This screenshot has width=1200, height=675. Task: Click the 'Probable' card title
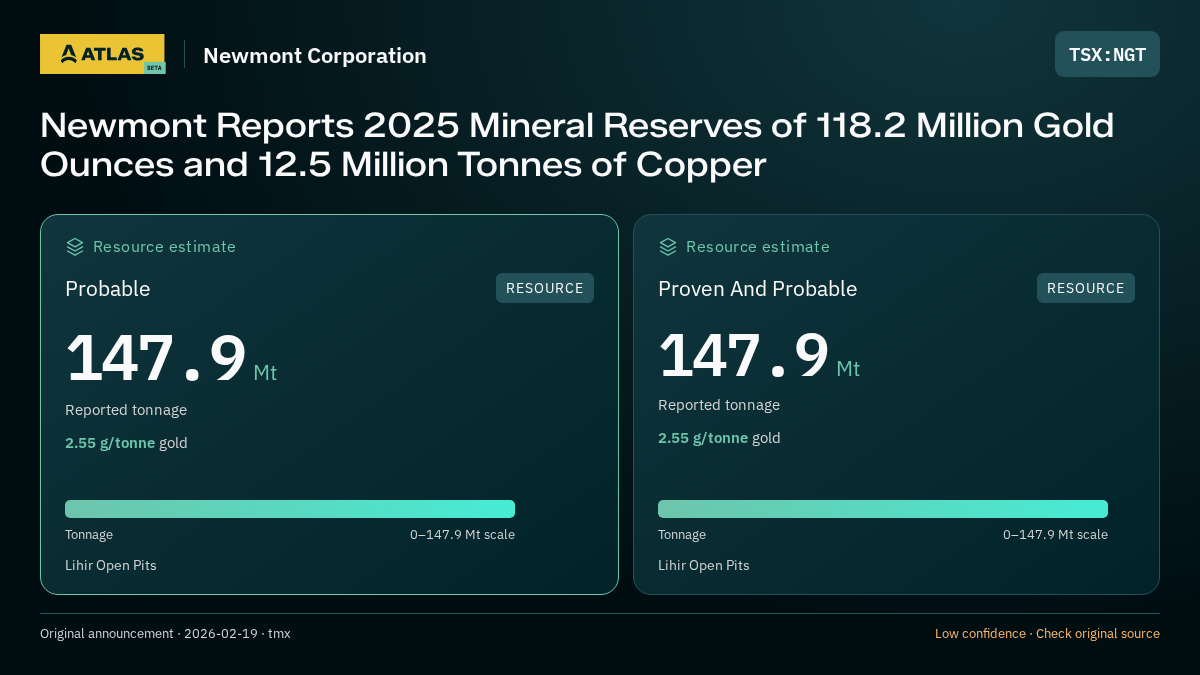point(108,289)
